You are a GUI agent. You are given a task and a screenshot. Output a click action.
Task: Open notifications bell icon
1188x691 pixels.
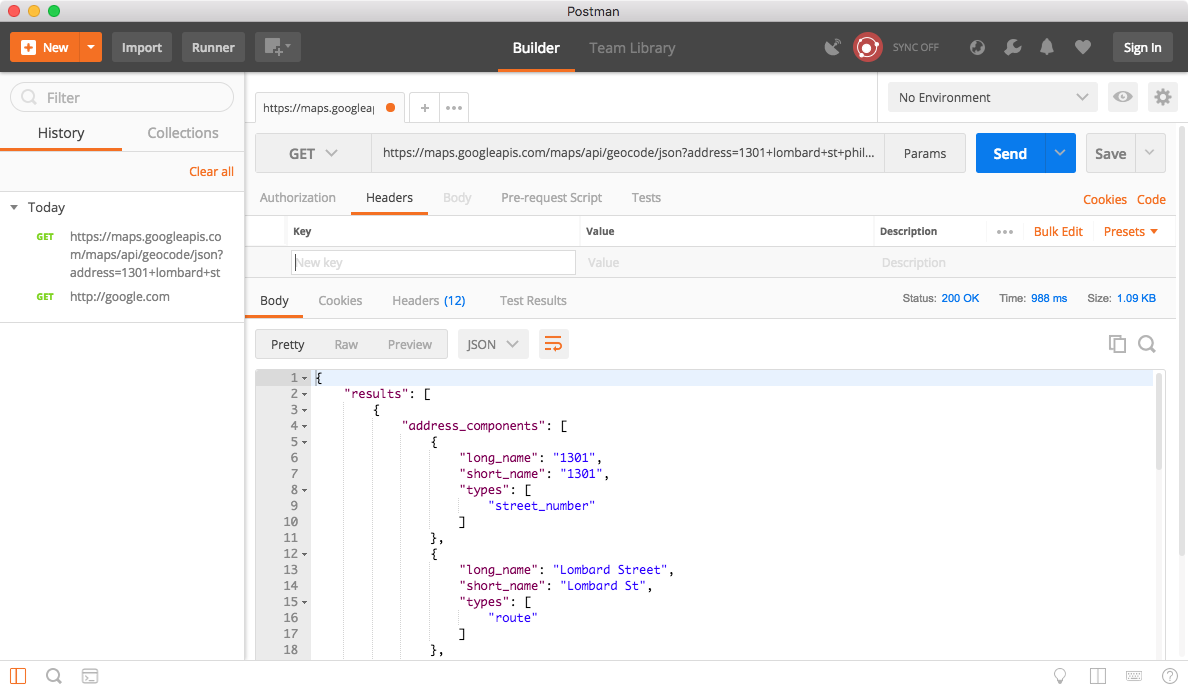point(1047,47)
